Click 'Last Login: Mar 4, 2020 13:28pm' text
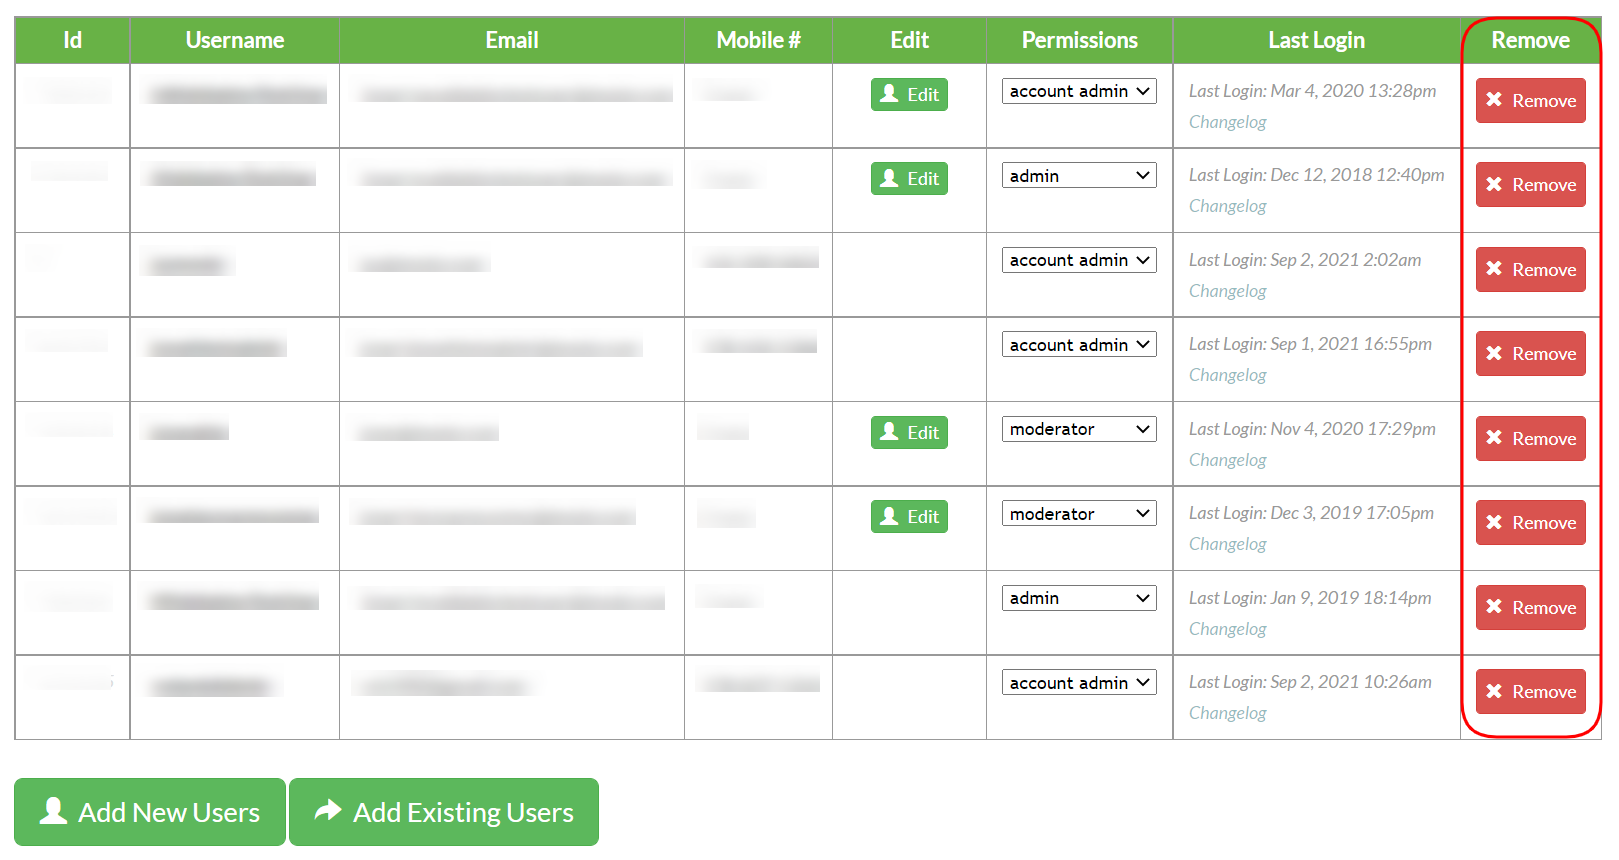Image resolution: width=1619 pixels, height=860 pixels. tap(1312, 91)
